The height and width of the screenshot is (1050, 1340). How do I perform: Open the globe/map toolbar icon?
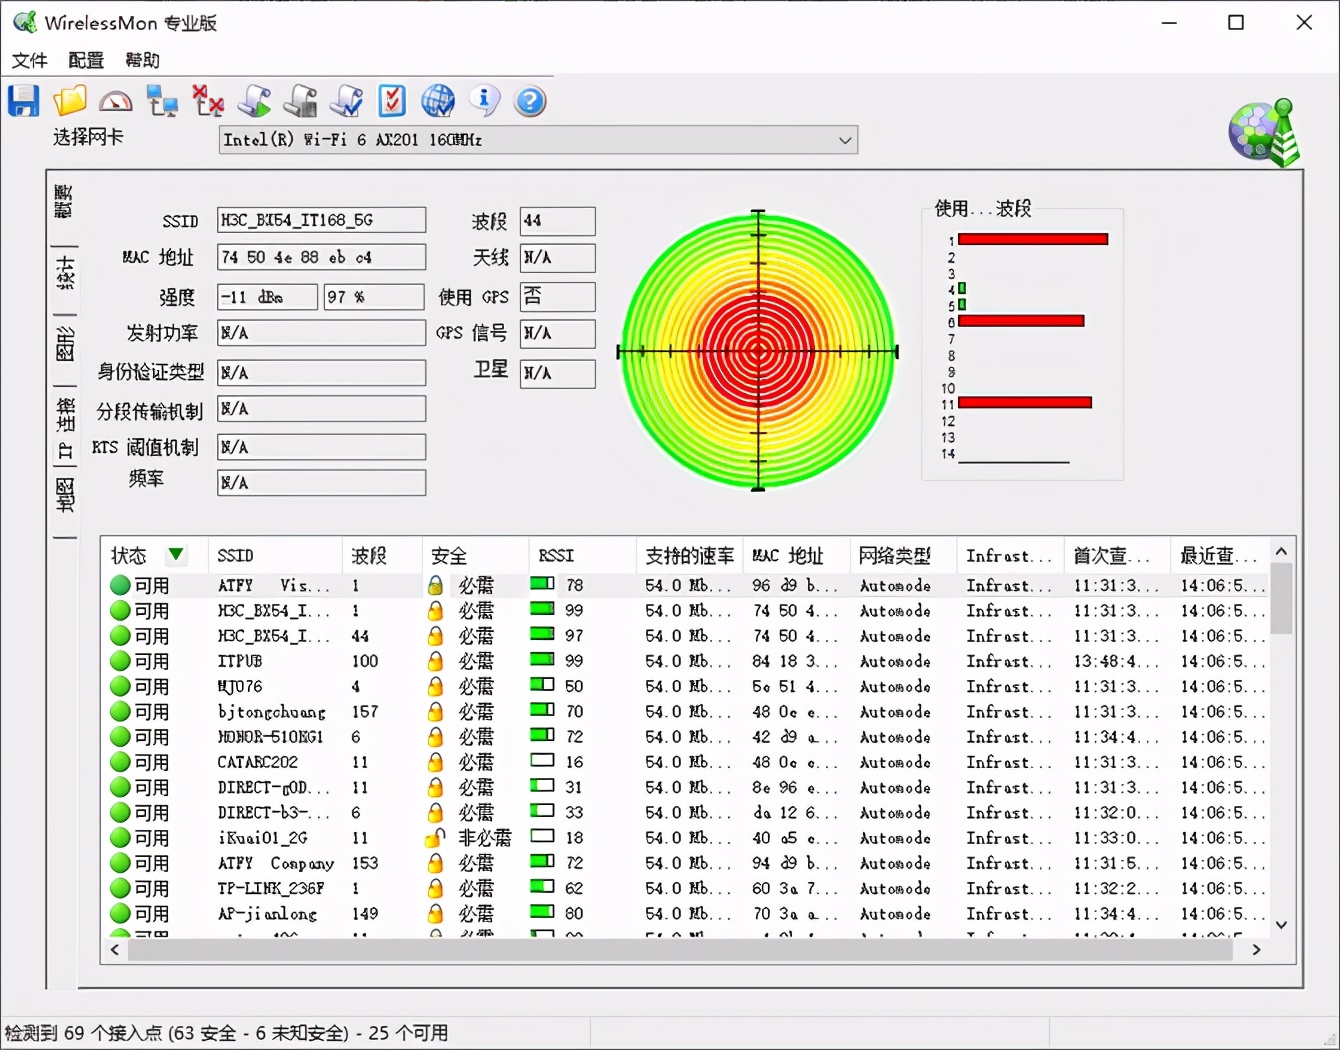[438, 100]
